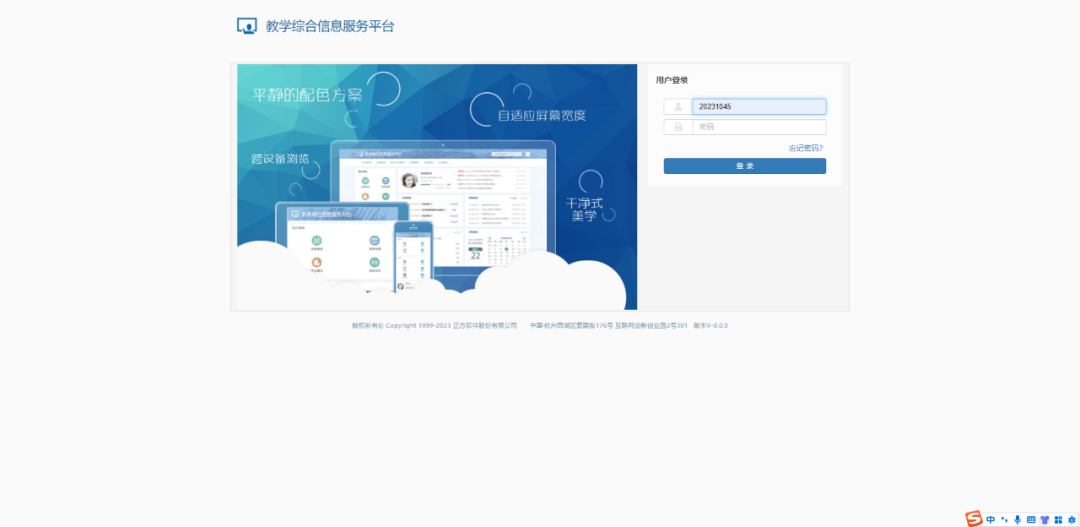1080x527 pixels.
Task: Click the 密码 password input field
Action: tap(758, 127)
